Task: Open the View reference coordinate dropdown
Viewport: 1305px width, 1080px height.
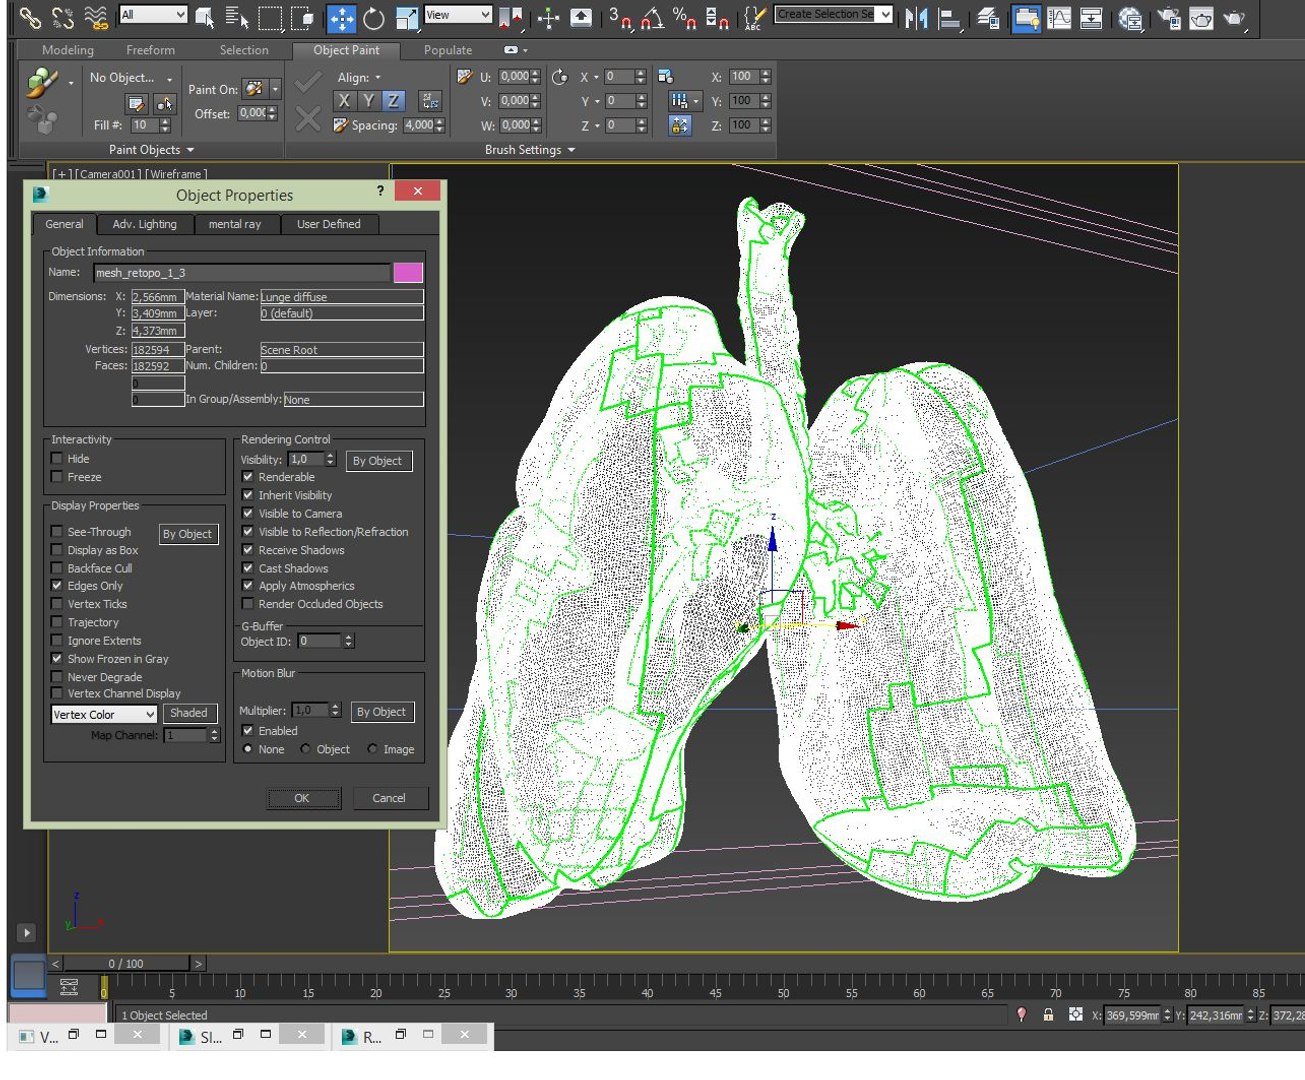Action: click(x=458, y=15)
